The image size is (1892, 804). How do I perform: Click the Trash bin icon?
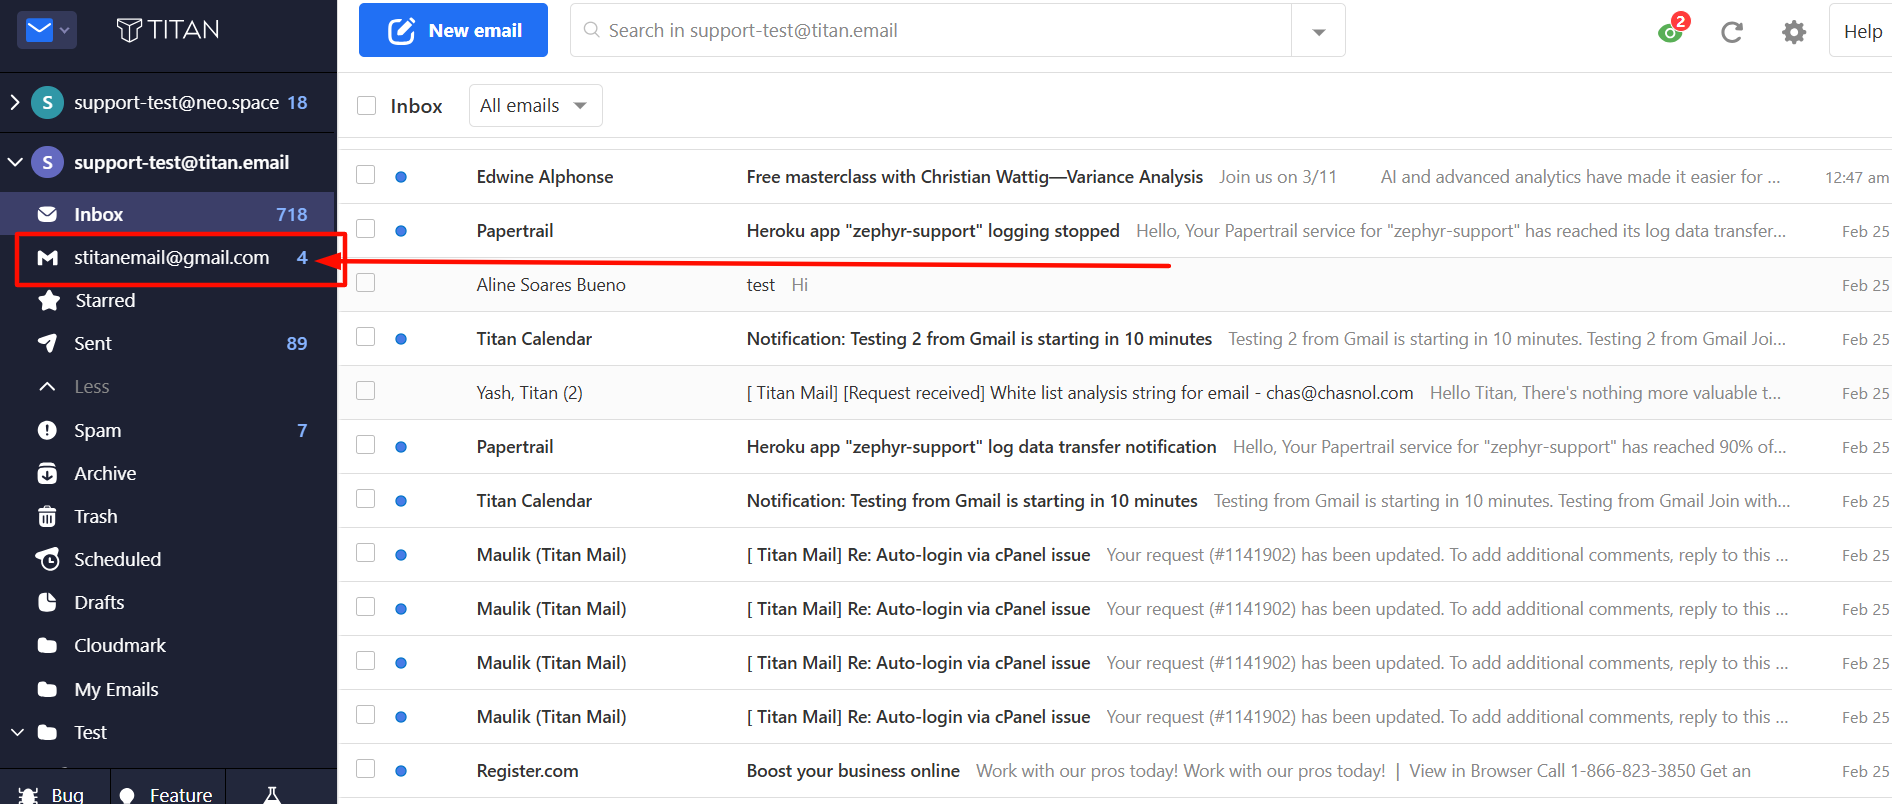click(47, 516)
